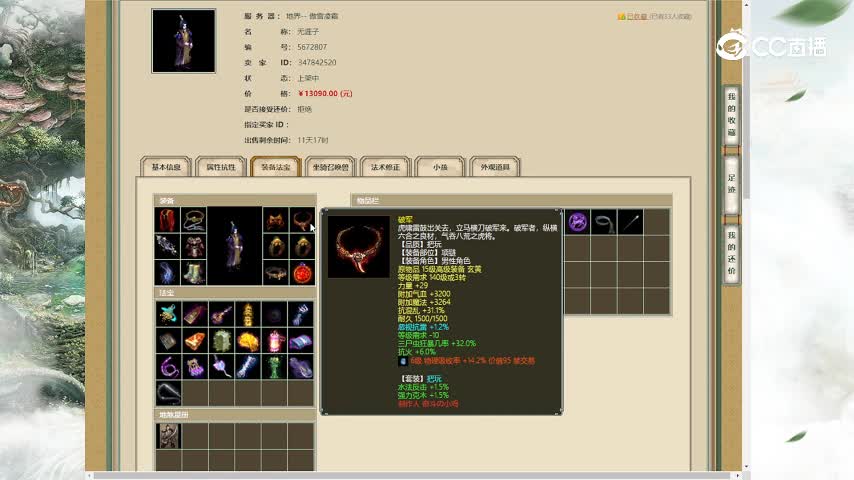Switch to the 属性抗性 tab
Image resolution: width=854 pixels, height=480 pixels.
pos(221,167)
